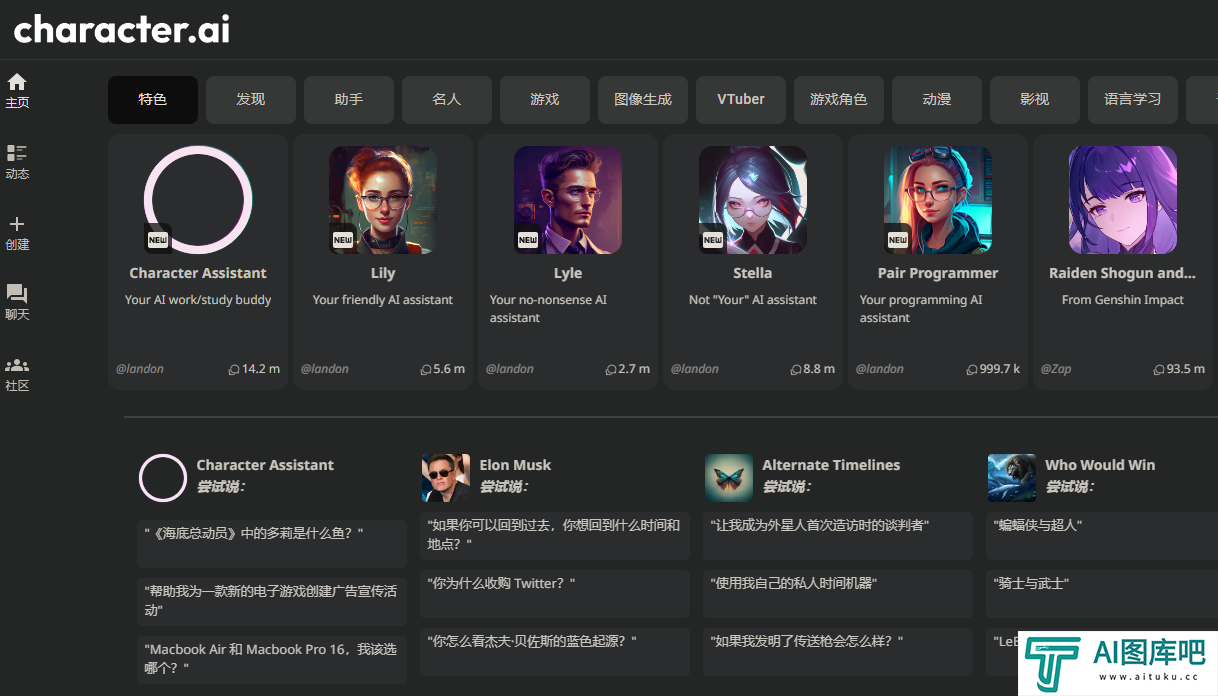Switch to the 发现 category tab
The height and width of the screenshot is (696, 1218).
251,100
